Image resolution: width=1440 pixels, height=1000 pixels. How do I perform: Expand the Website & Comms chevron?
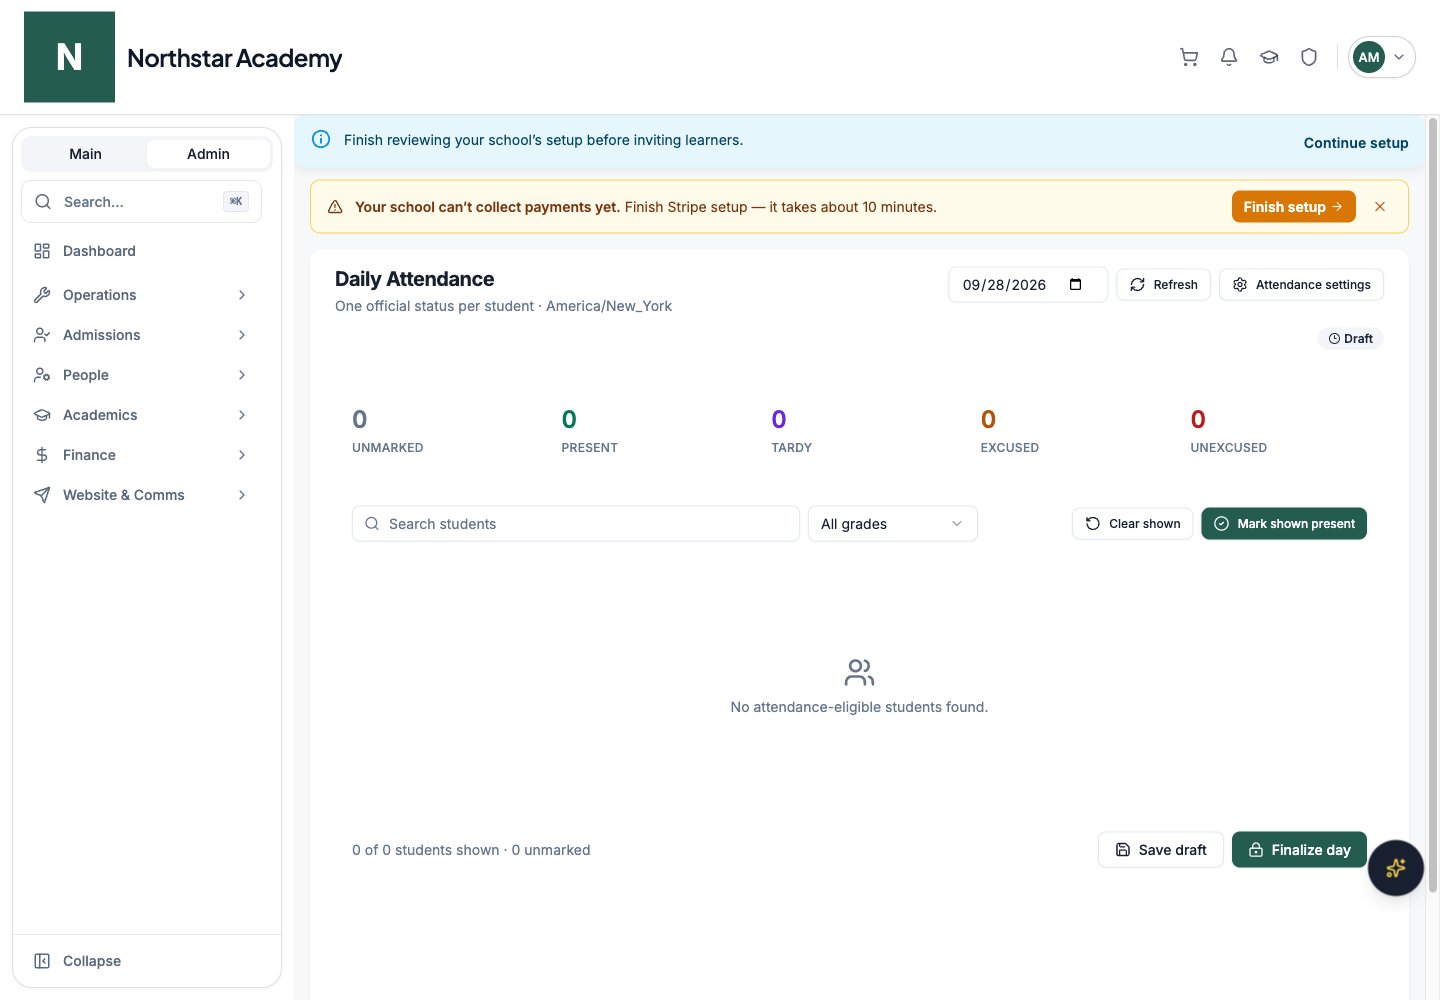(x=242, y=495)
